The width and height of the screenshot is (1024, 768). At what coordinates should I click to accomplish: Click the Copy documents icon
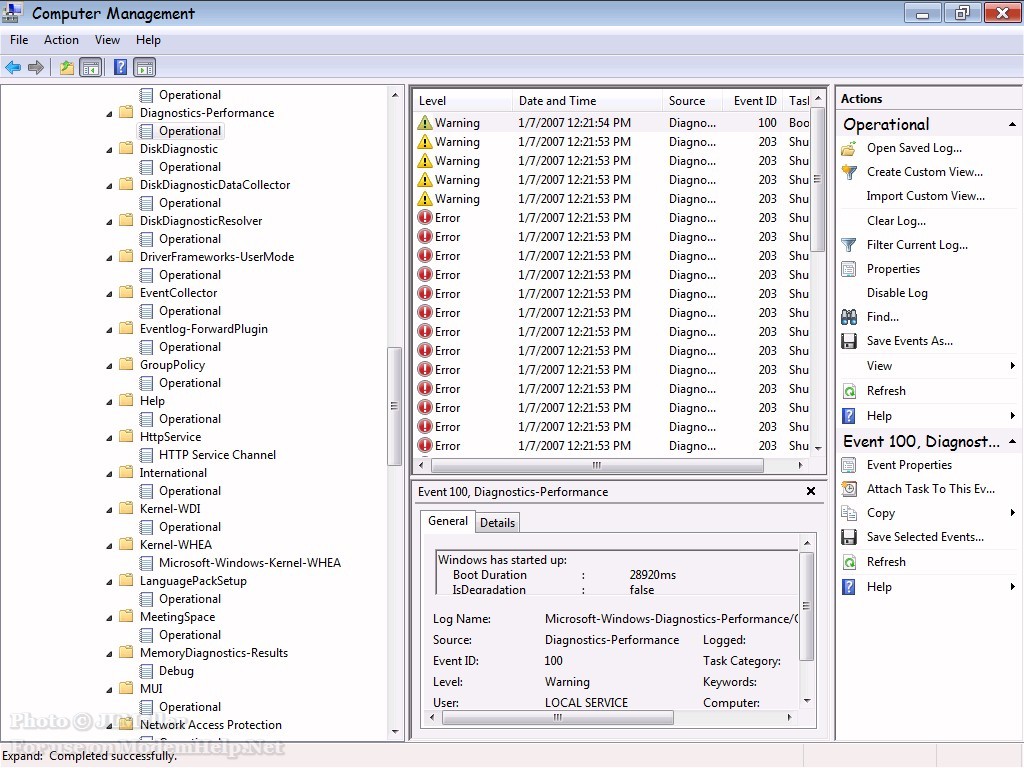pyautogui.click(x=849, y=513)
